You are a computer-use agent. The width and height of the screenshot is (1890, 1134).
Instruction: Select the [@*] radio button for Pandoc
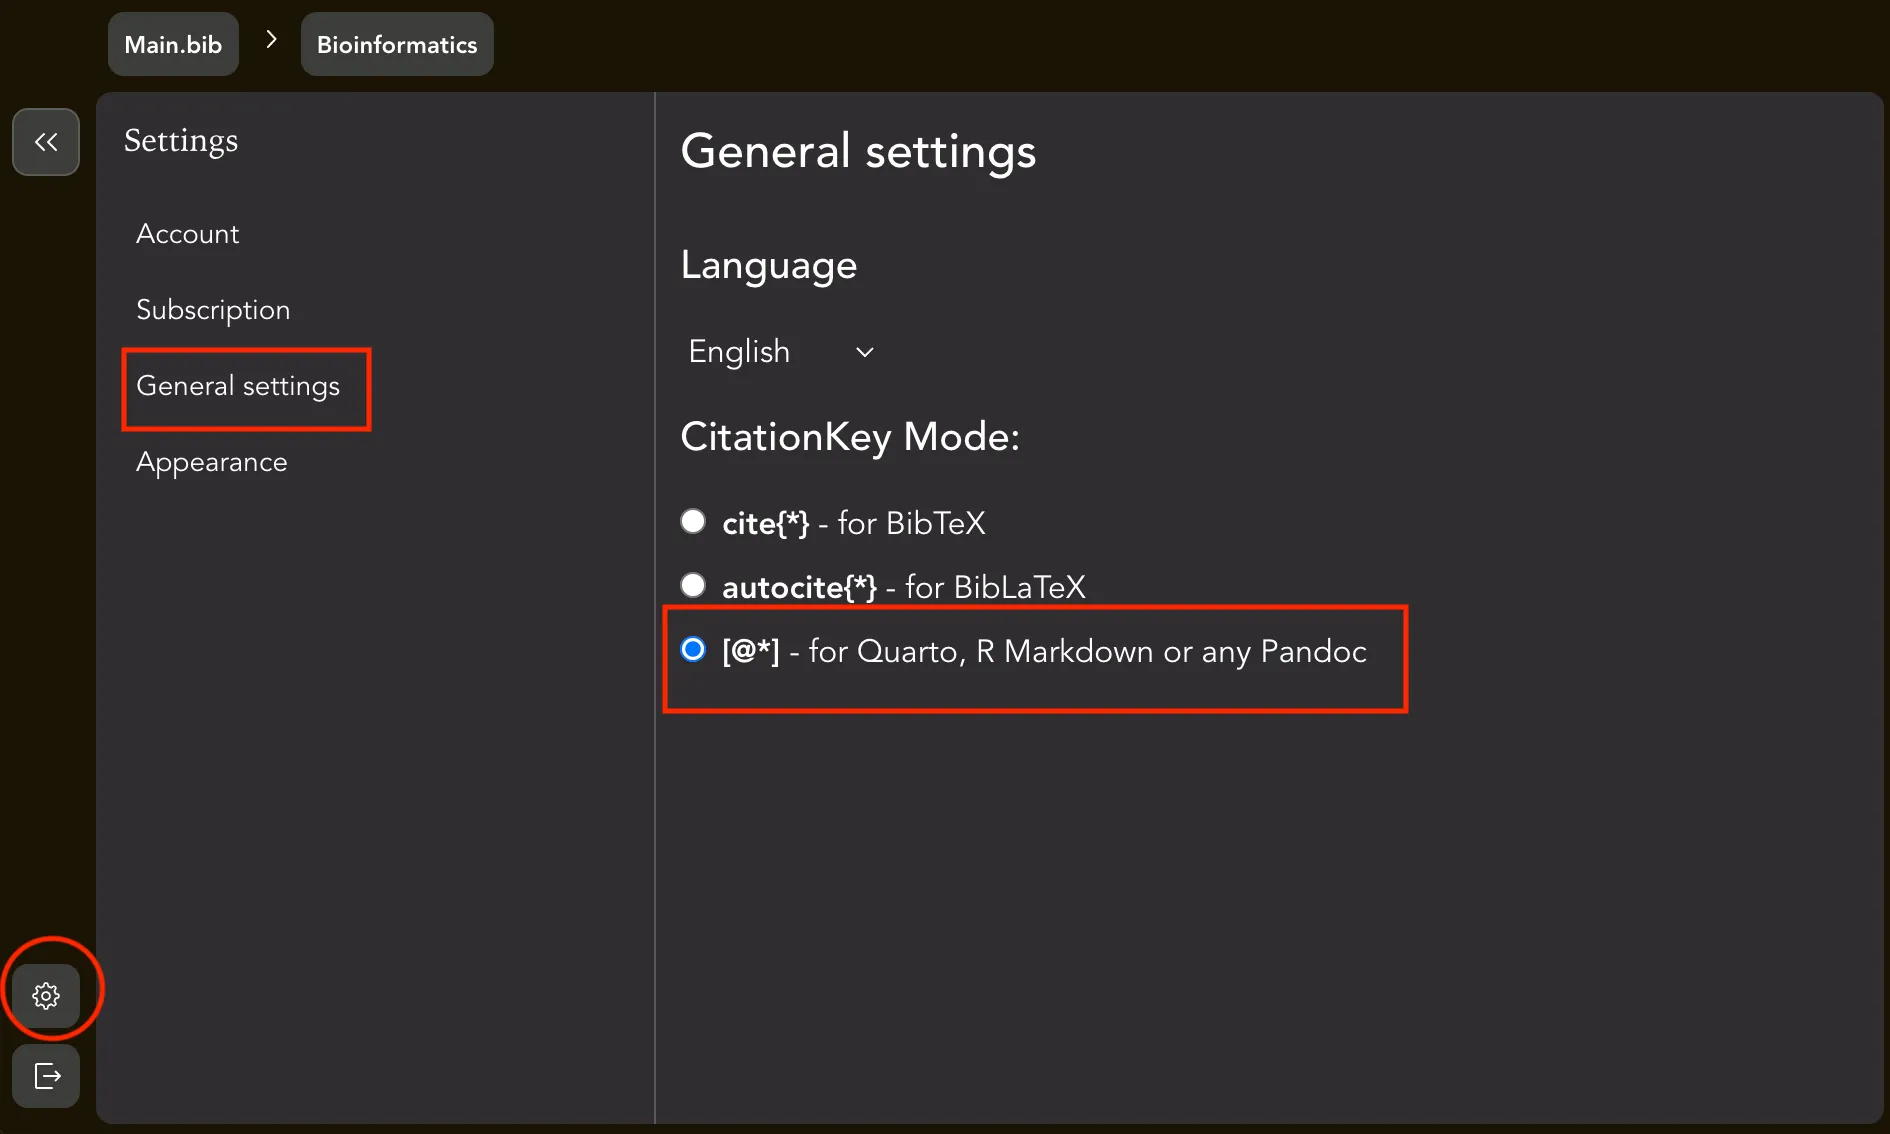(693, 650)
